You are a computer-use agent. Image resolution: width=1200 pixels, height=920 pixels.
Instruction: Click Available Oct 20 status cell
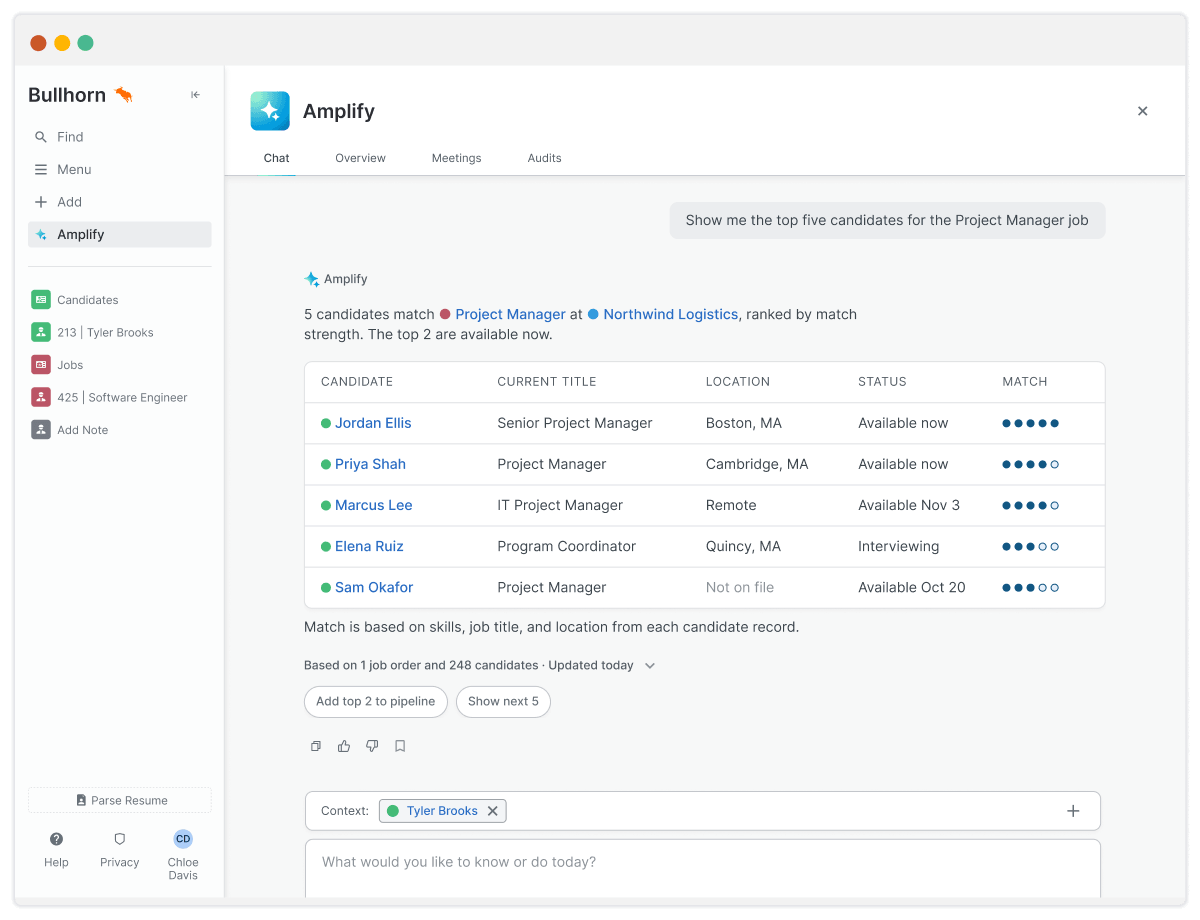click(x=912, y=587)
